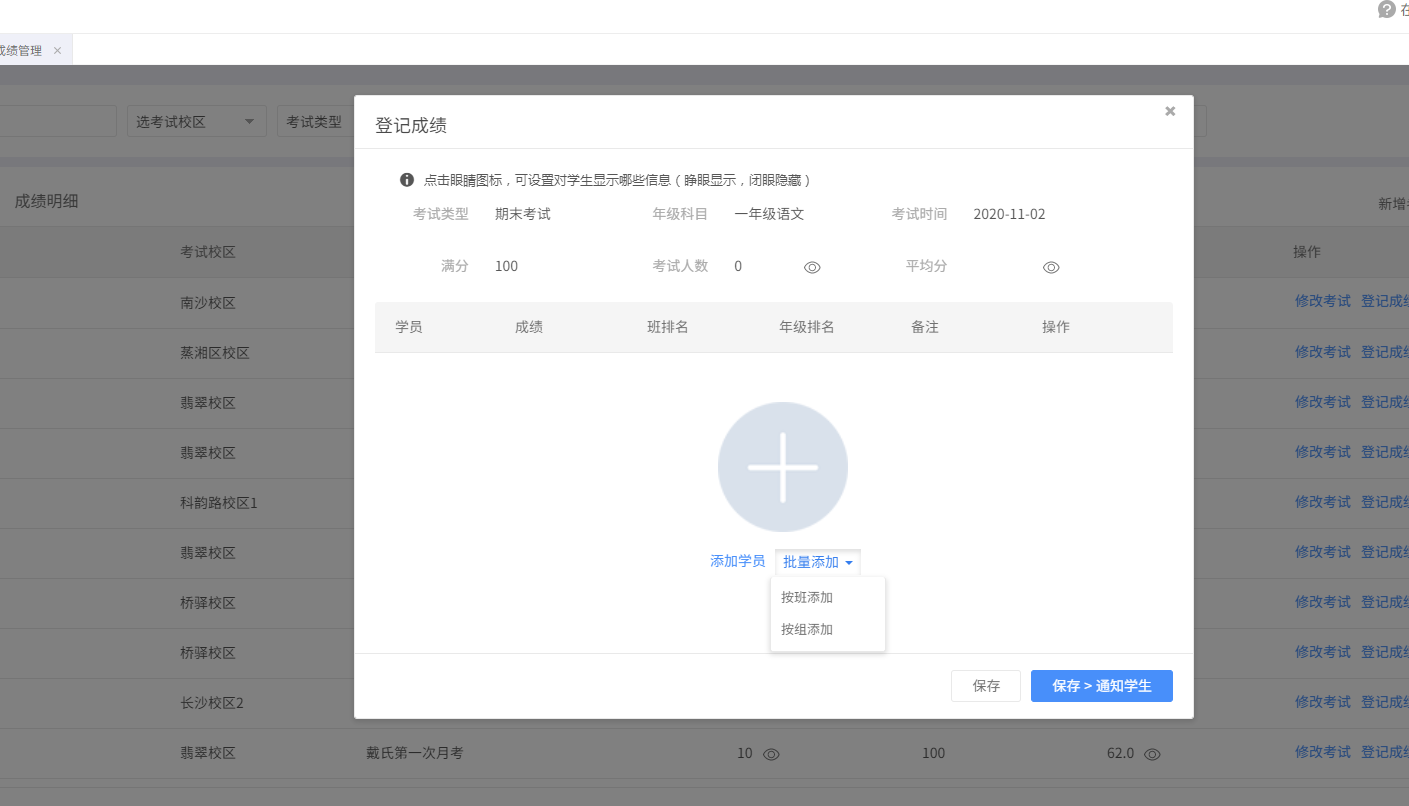This screenshot has height=806, width=1409.
Task: Click the 成绩 column header in dialog
Action: coord(529,327)
